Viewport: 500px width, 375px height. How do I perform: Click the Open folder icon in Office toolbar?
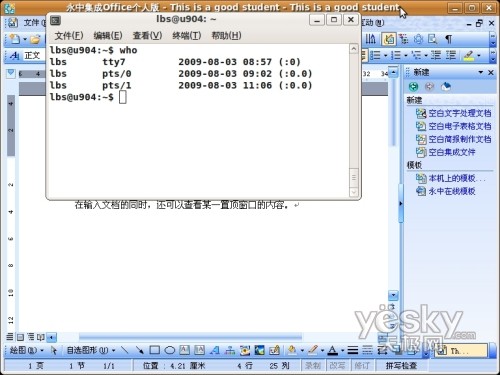pyautogui.click(x=35, y=39)
